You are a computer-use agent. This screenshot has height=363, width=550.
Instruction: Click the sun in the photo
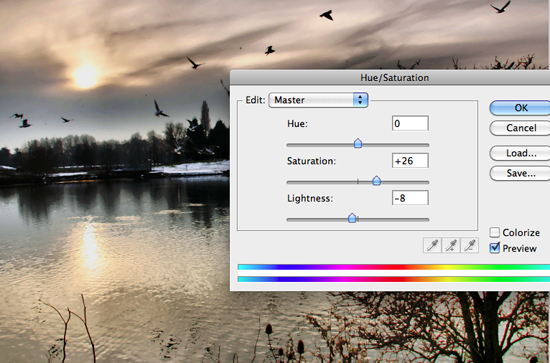(85, 76)
